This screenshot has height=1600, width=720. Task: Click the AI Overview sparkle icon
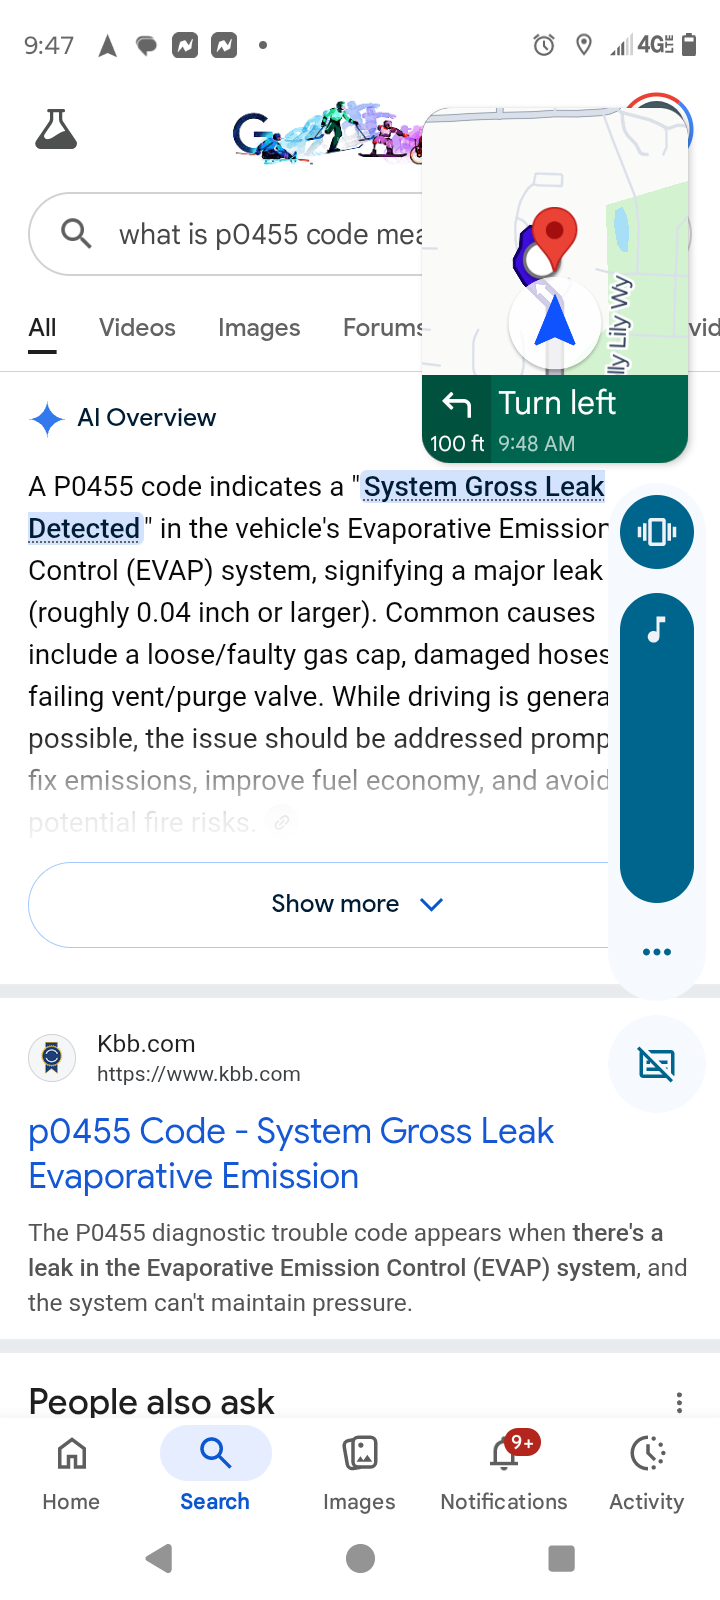point(47,418)
